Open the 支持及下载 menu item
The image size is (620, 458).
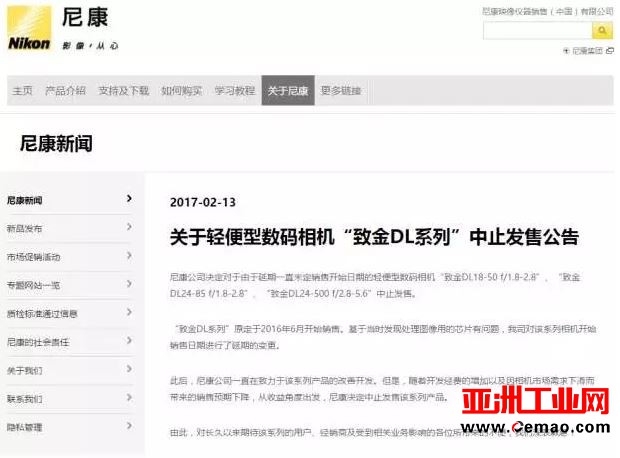pyautogui.click(x=123, y=91)
